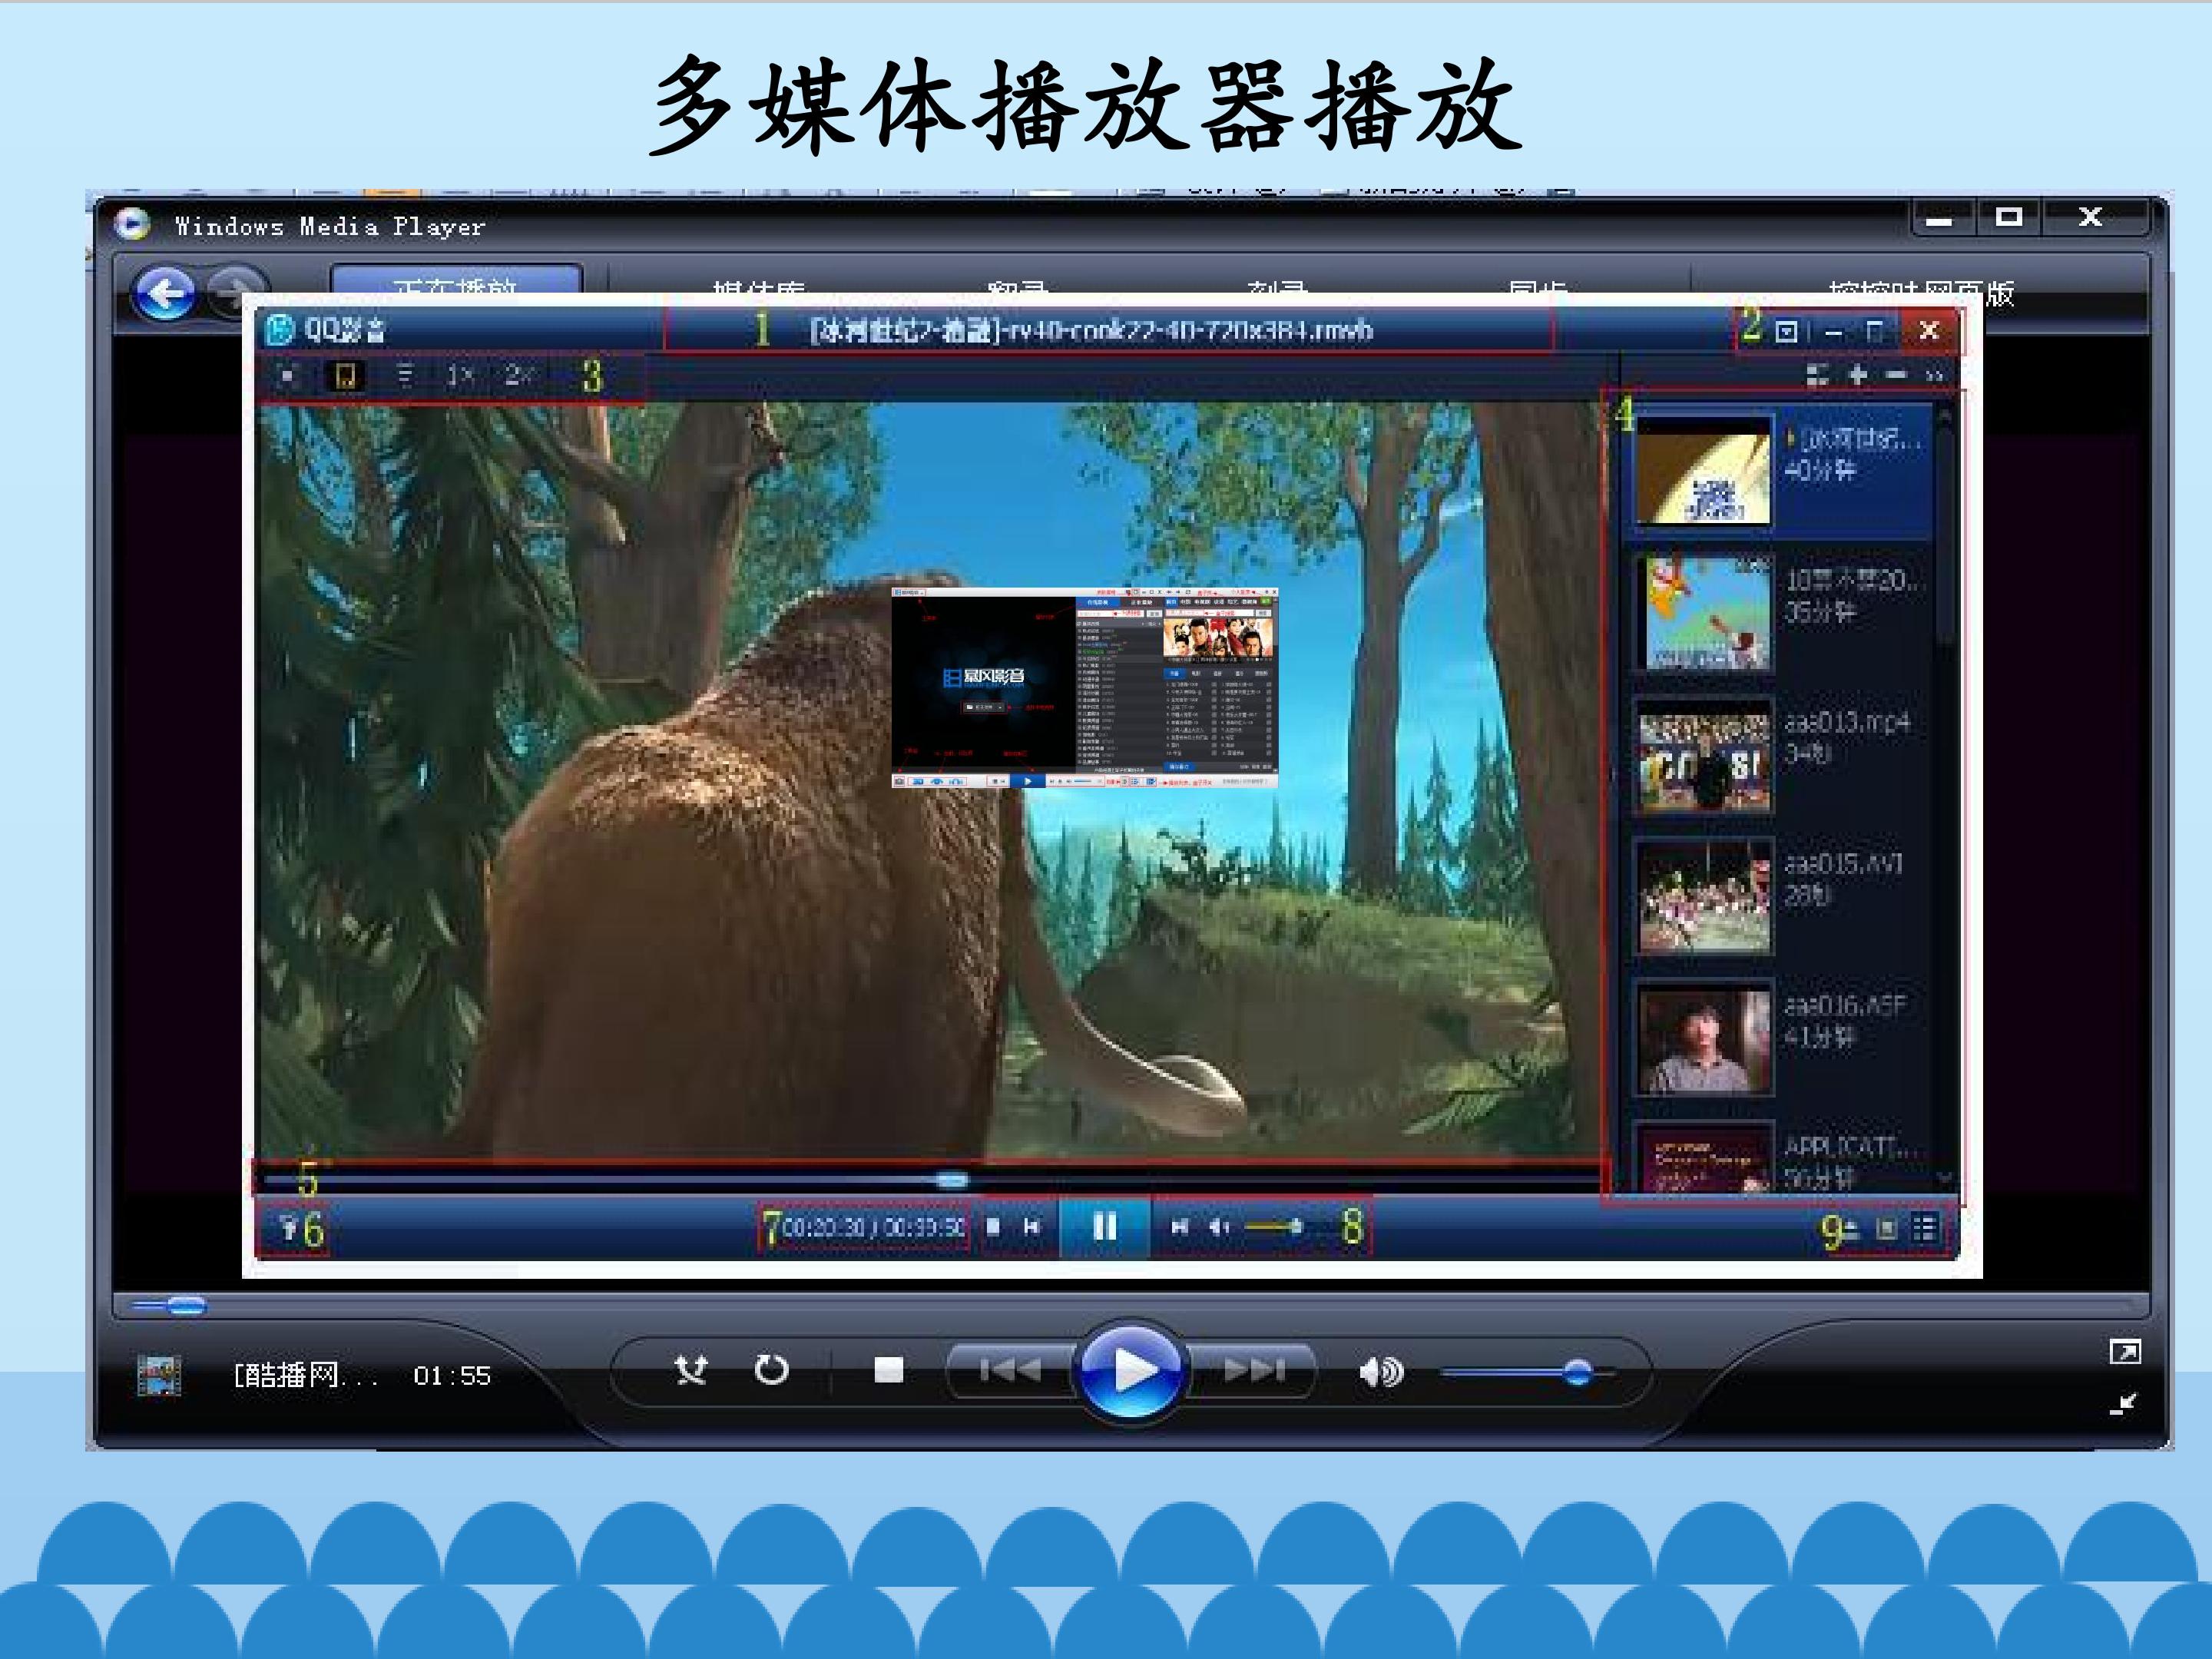Remove playlist item with the minus icon
The width and height of the screenshot is (2212, 1659).
pos(1896,375)
